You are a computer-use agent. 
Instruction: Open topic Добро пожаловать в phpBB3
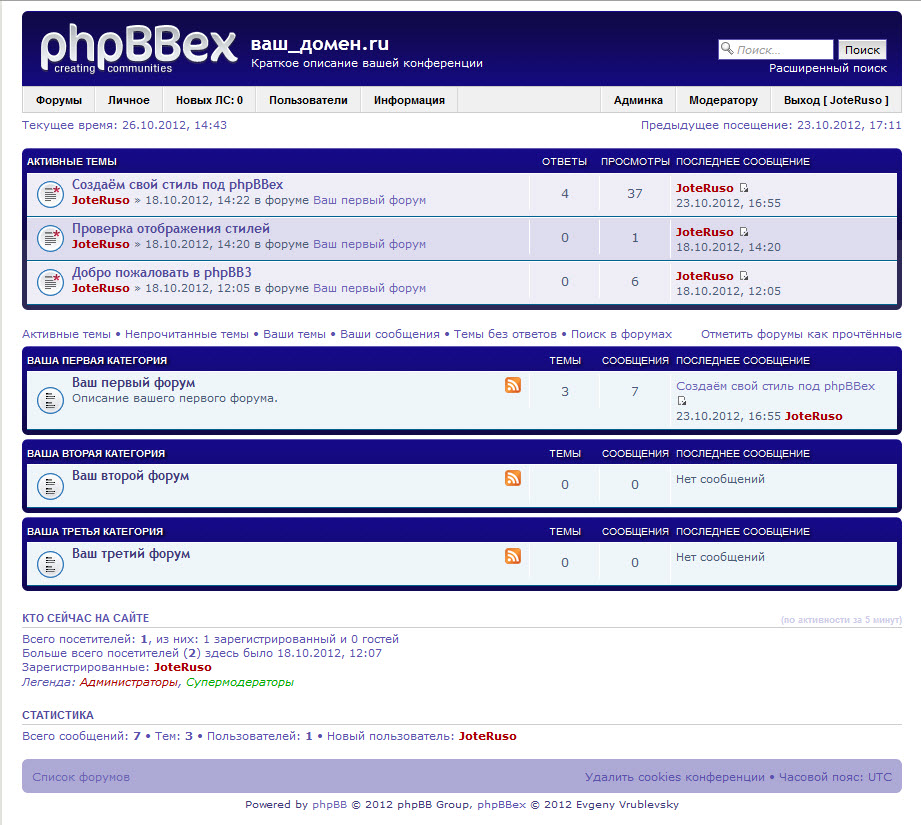click(161, 272)
